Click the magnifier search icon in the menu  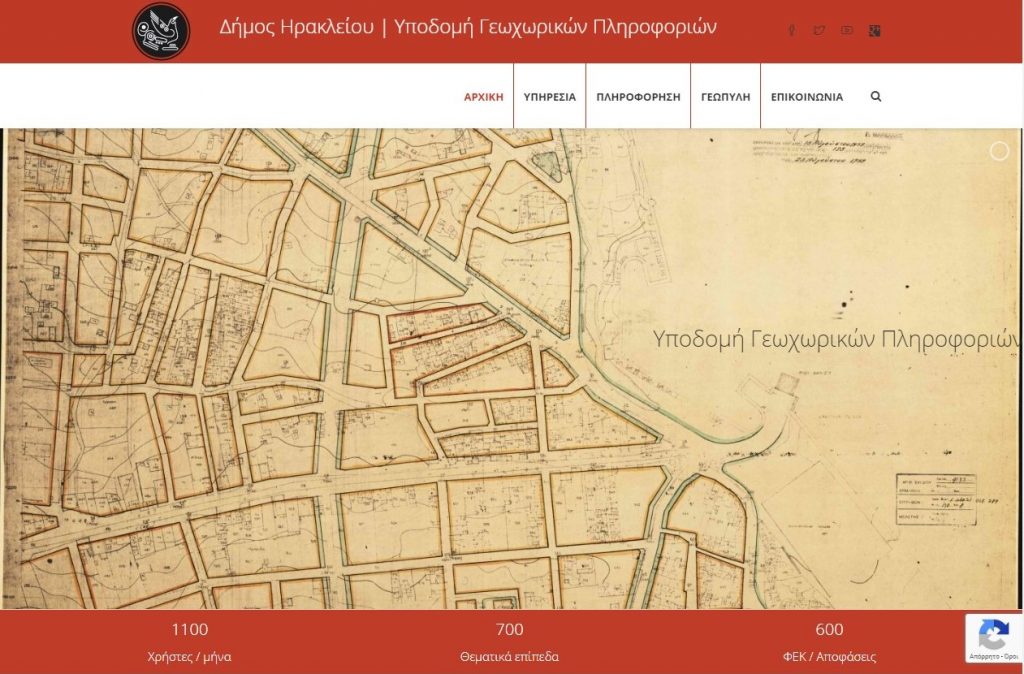(876, 97)
